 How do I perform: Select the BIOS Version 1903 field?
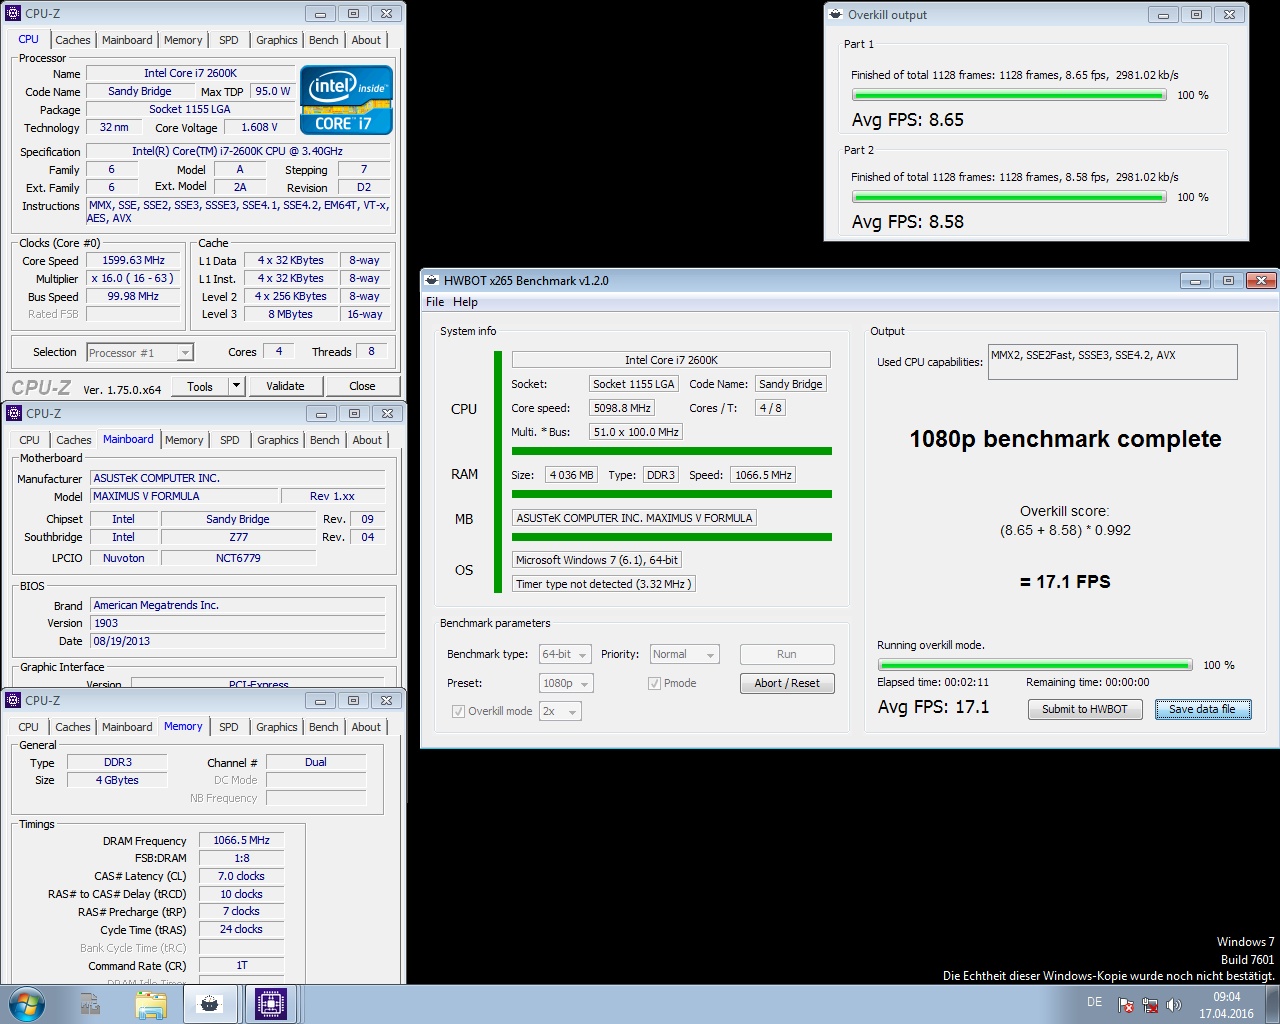[238, 623]
